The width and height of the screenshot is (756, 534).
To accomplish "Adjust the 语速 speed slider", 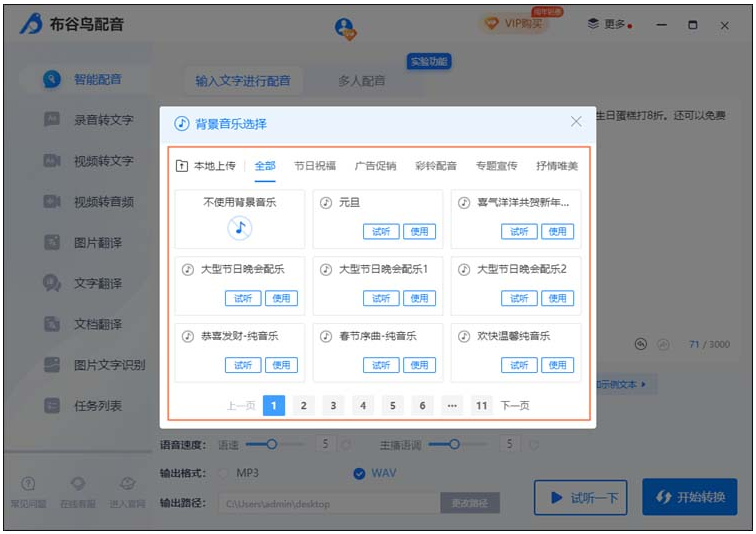I will click(x=270, y=443).
